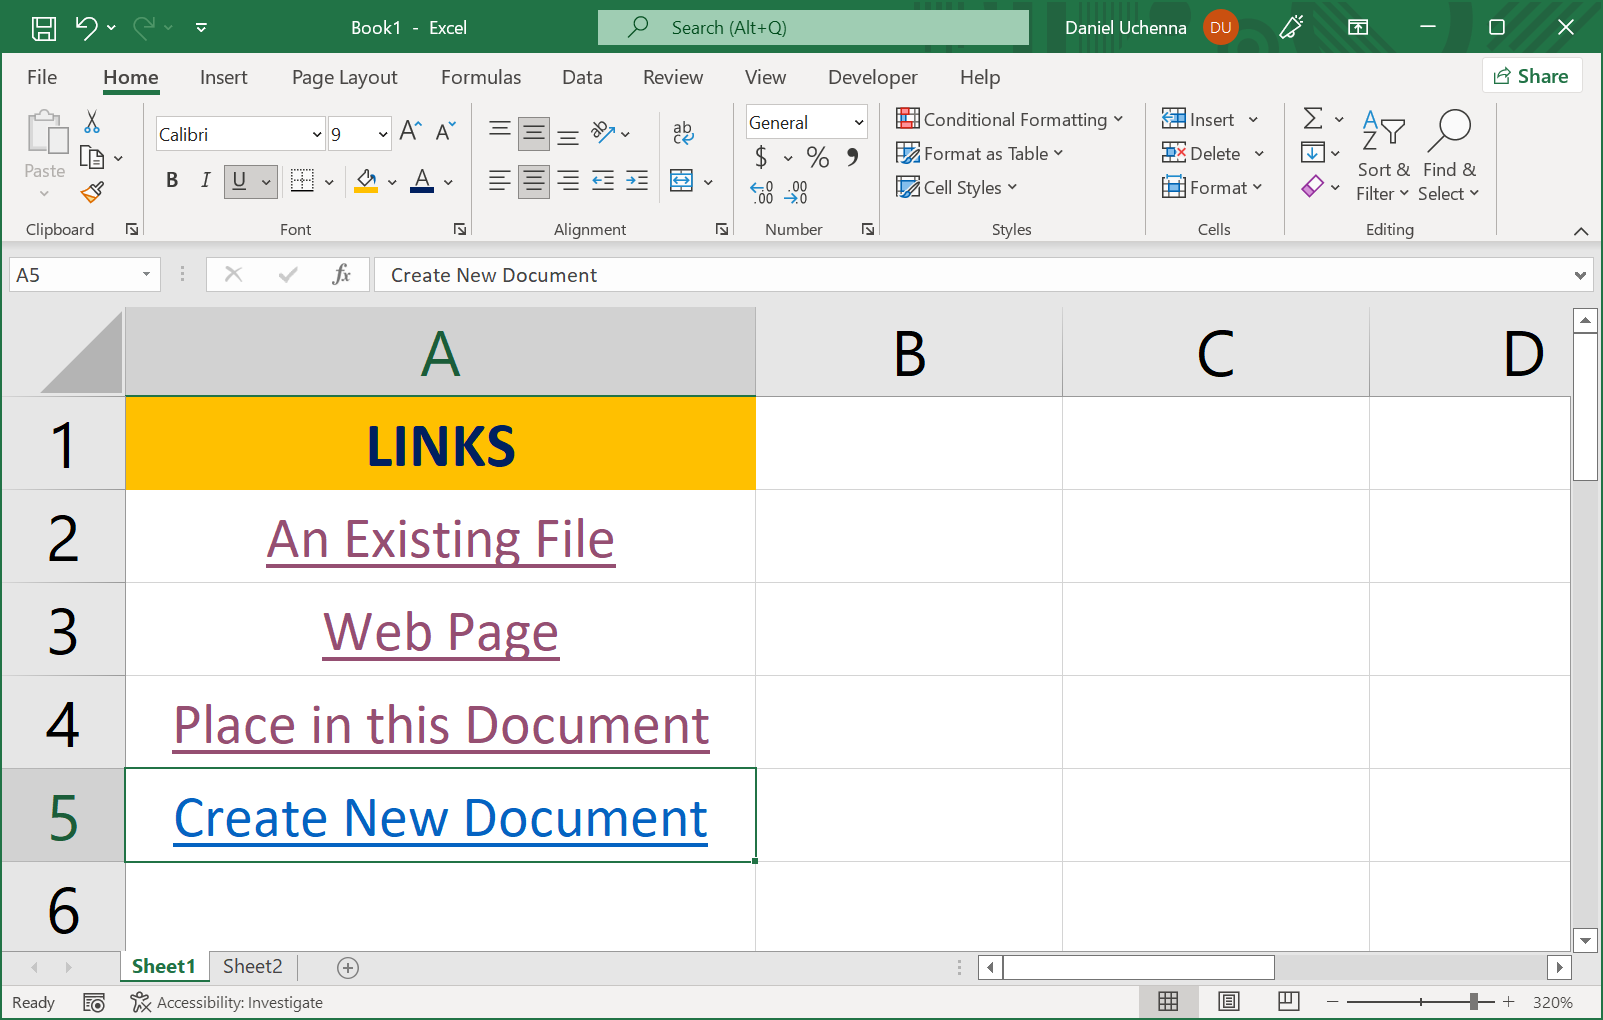Click the Increase Font Size icon
This screenshot has width=1603, height=1020.
pyautogui.click(x=407, y=129)
